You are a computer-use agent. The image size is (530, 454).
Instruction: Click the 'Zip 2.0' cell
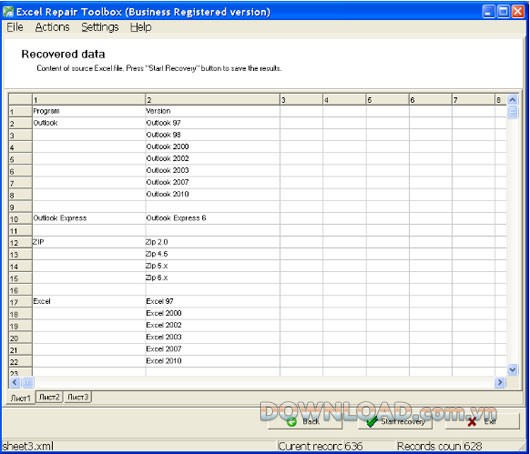(x=213, y=242)
